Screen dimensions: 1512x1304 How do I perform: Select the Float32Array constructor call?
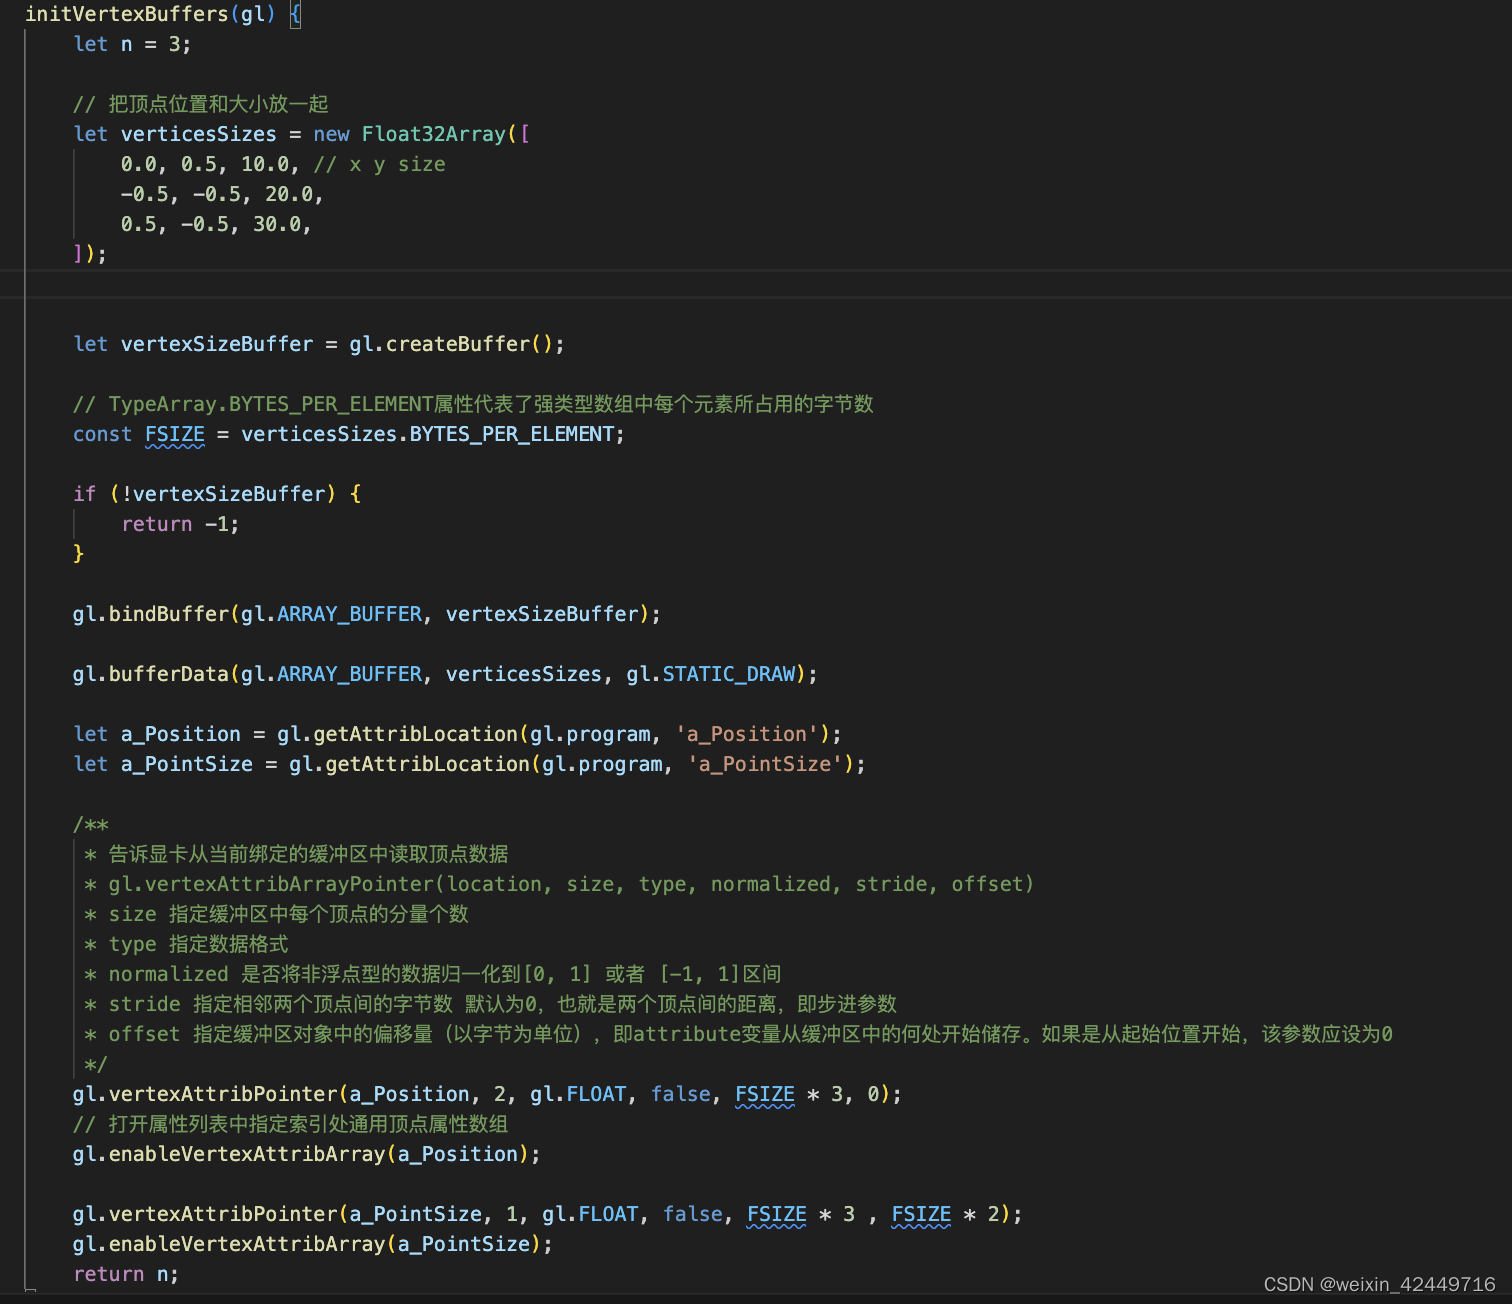point(434,133)
